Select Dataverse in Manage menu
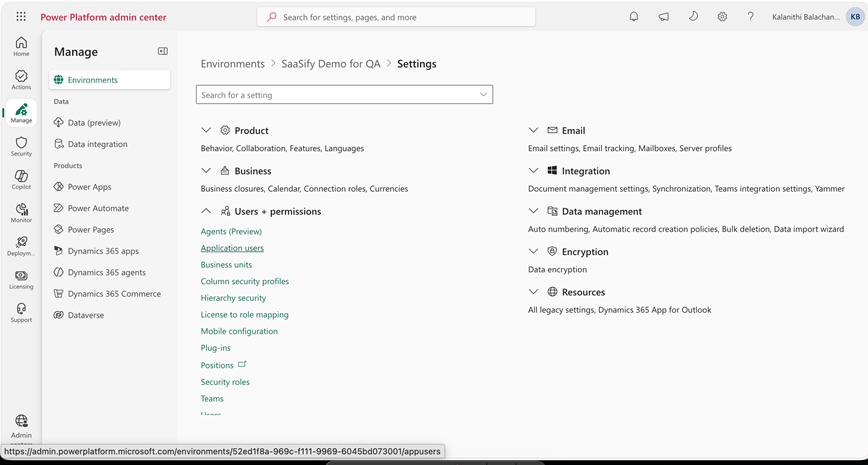 point(86,315)
